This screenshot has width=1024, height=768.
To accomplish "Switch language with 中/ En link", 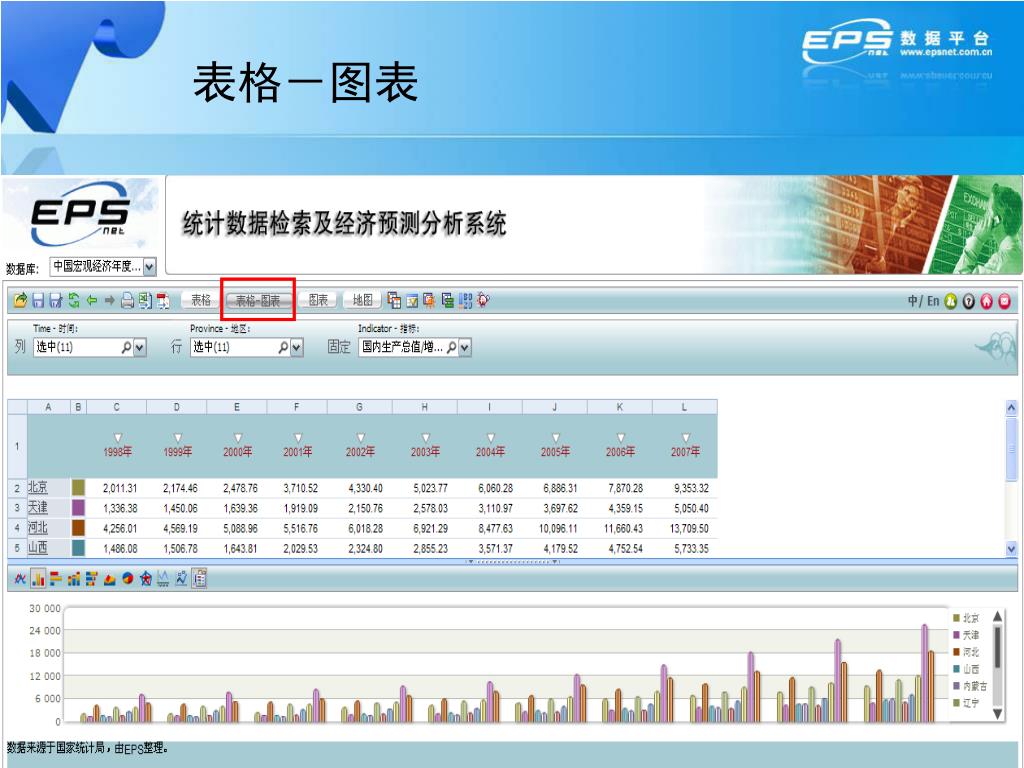I will pos(923,301).
